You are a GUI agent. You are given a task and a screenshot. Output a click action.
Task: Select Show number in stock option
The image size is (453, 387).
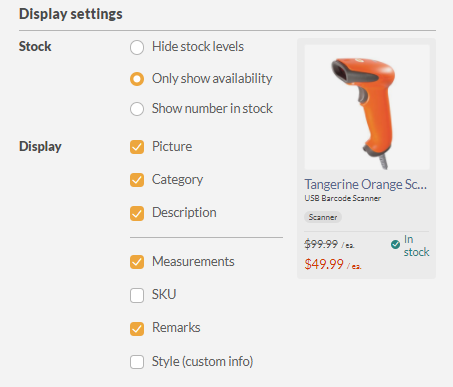click(x=137, y=109)
